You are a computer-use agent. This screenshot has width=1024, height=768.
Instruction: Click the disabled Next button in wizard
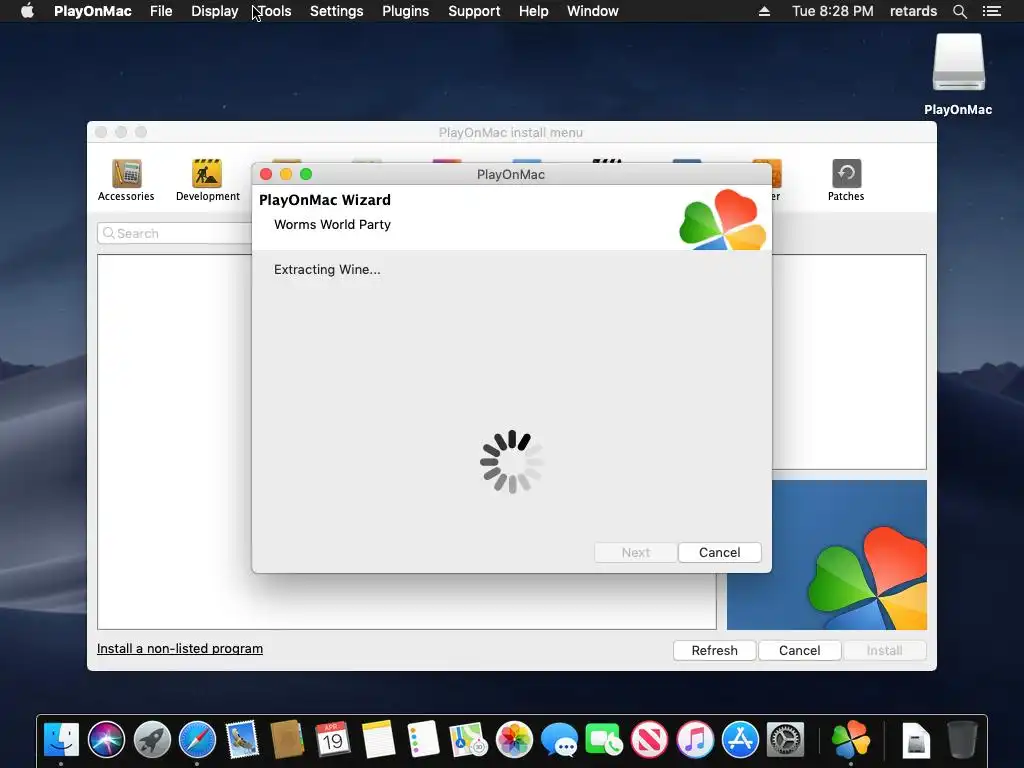(635, 552)
